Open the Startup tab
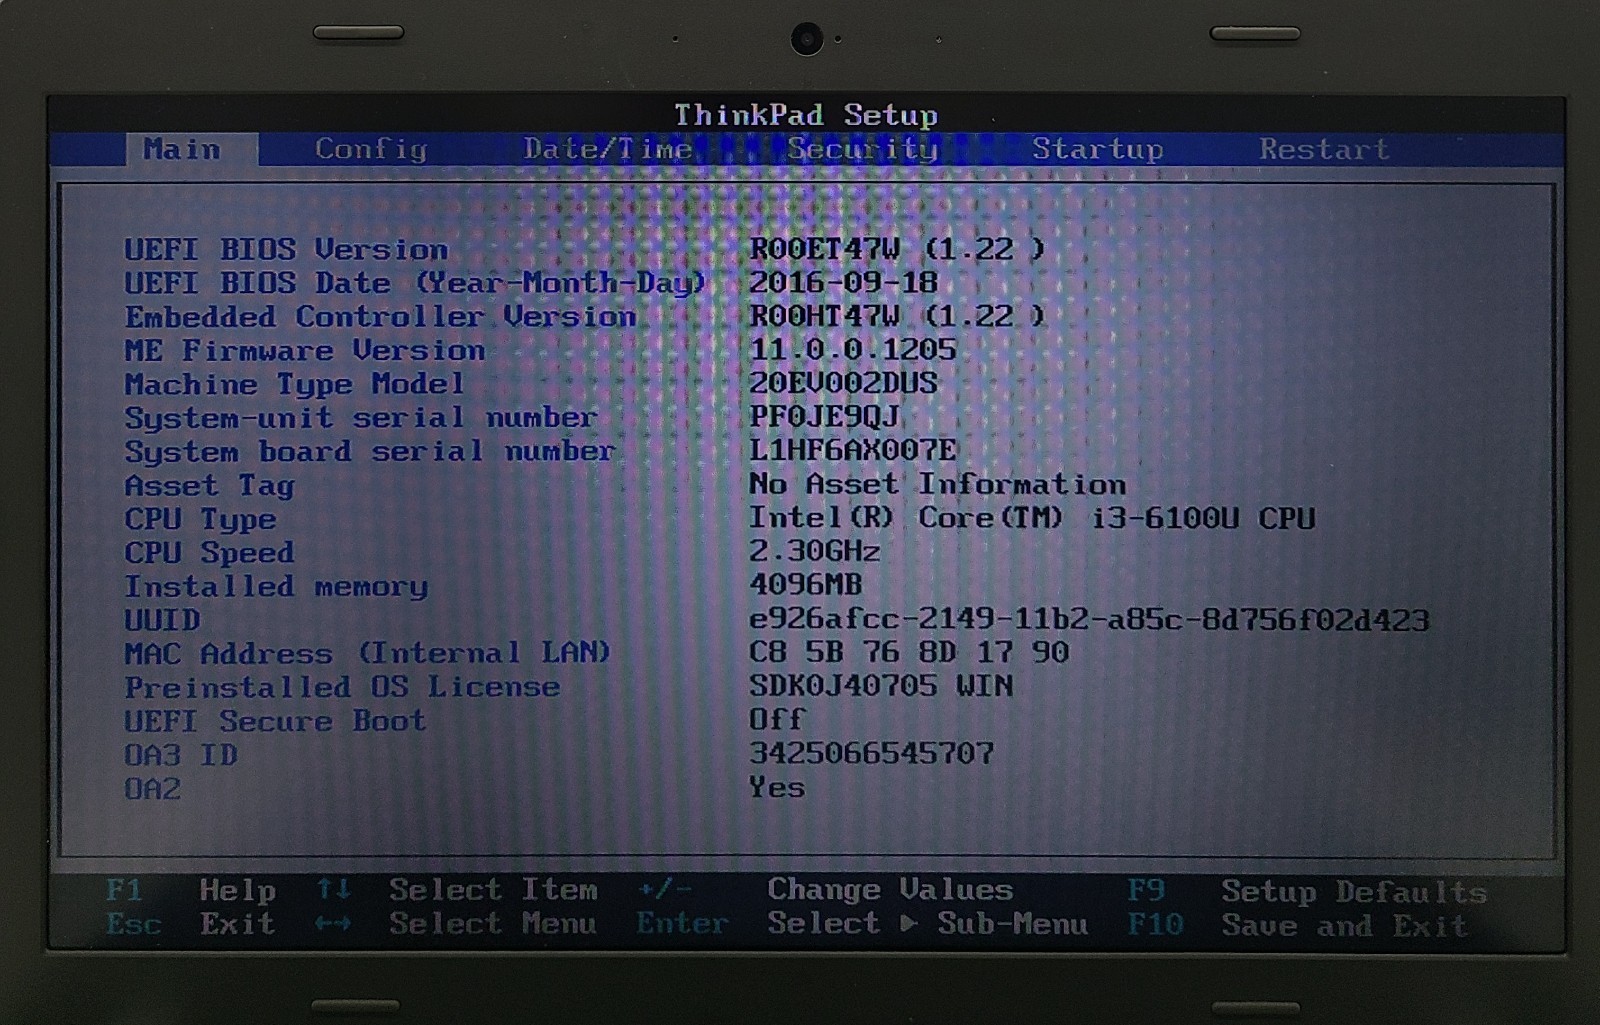This screenshot has width=1600, height=1025. pyautogui.click(x=1098, y=149)
